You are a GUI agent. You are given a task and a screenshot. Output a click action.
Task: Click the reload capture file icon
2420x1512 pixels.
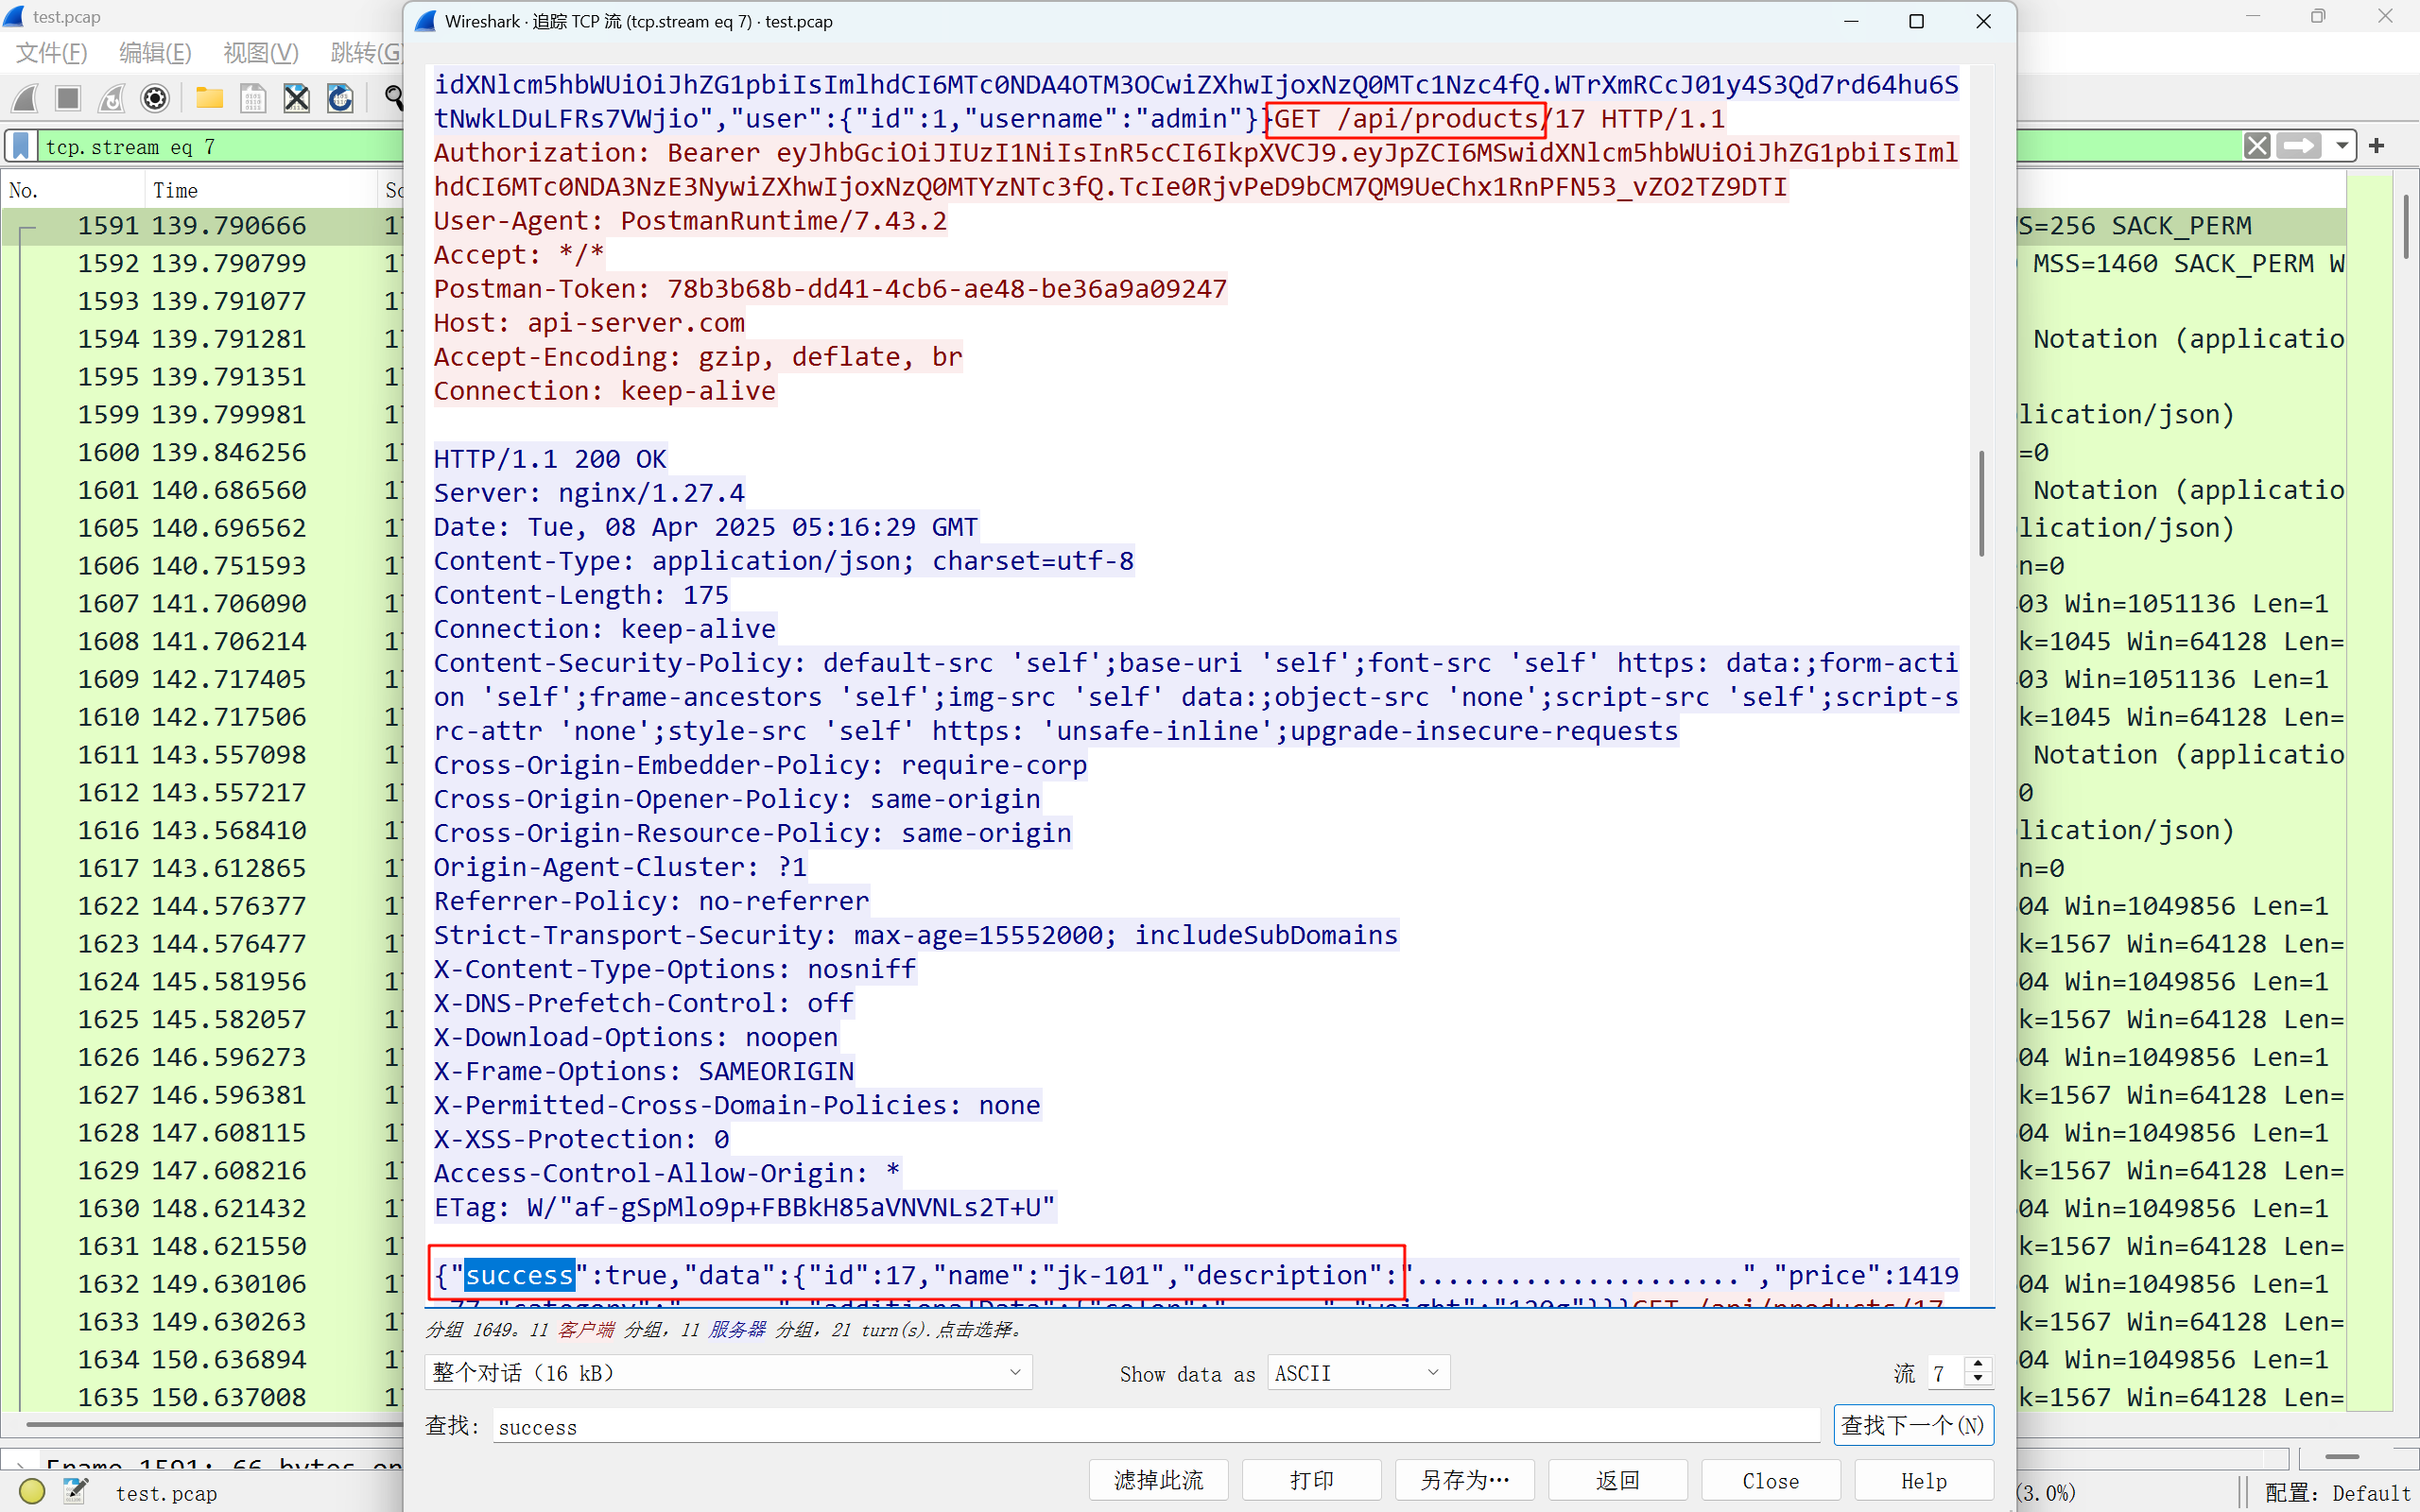(x=340, y=98)
